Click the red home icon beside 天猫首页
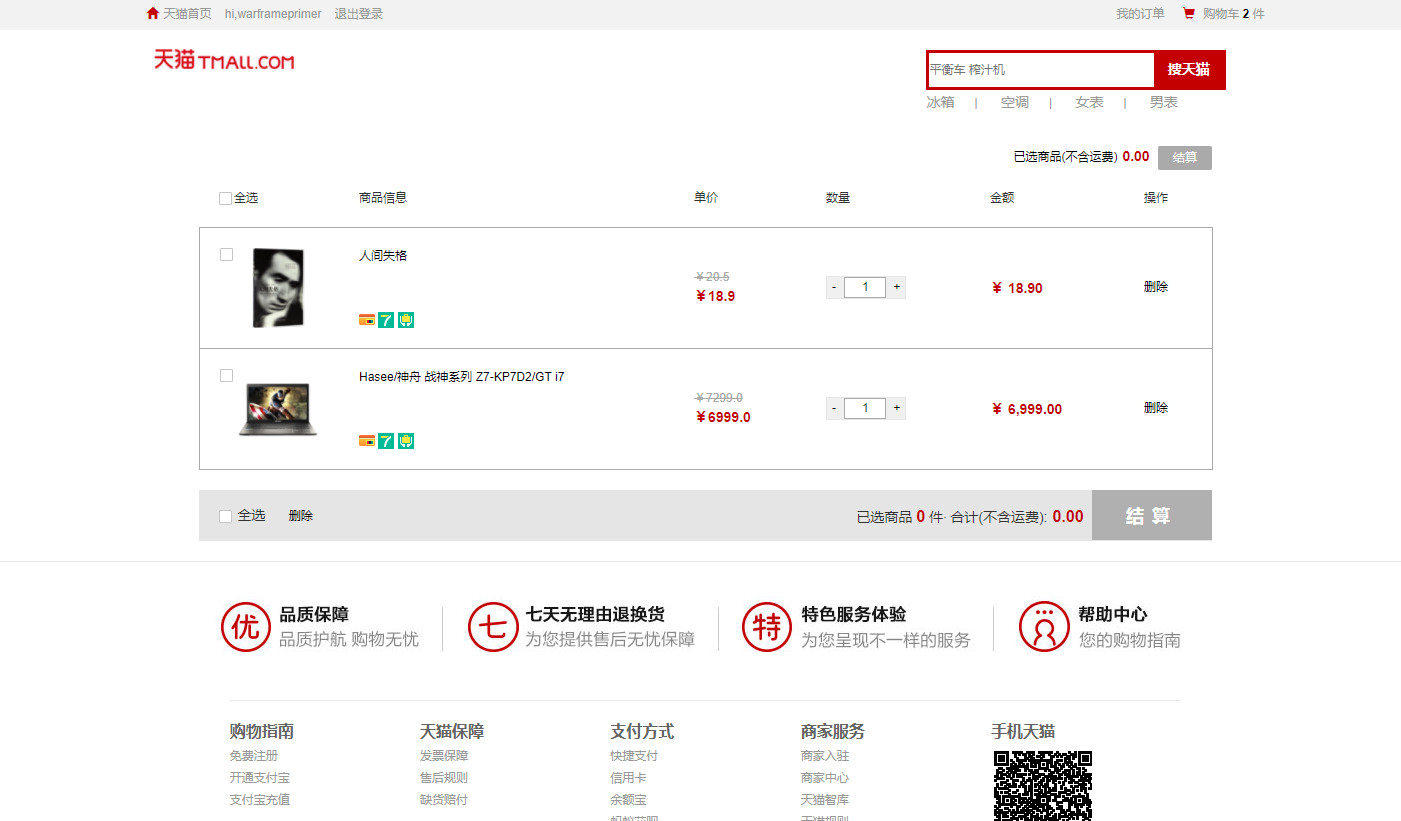Viewport: 1401px width, 821px height. click(x=152, y=13)
